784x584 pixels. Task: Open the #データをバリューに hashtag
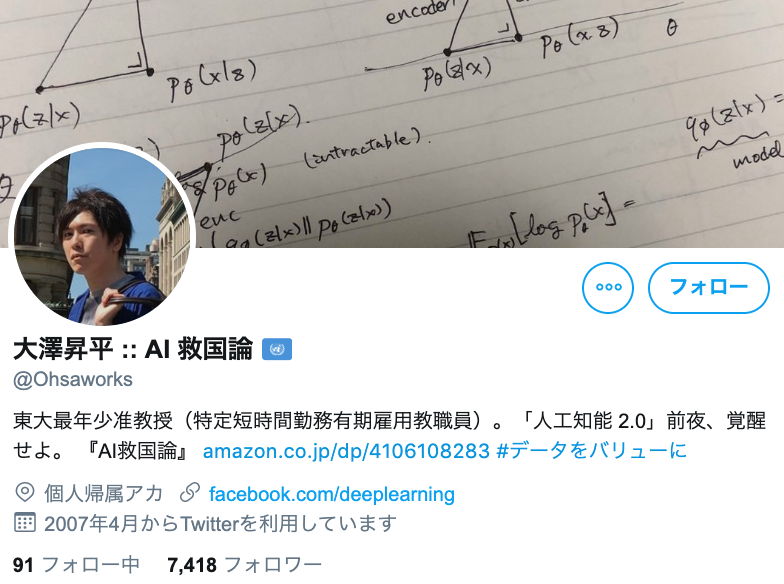[x=592, y=450]
